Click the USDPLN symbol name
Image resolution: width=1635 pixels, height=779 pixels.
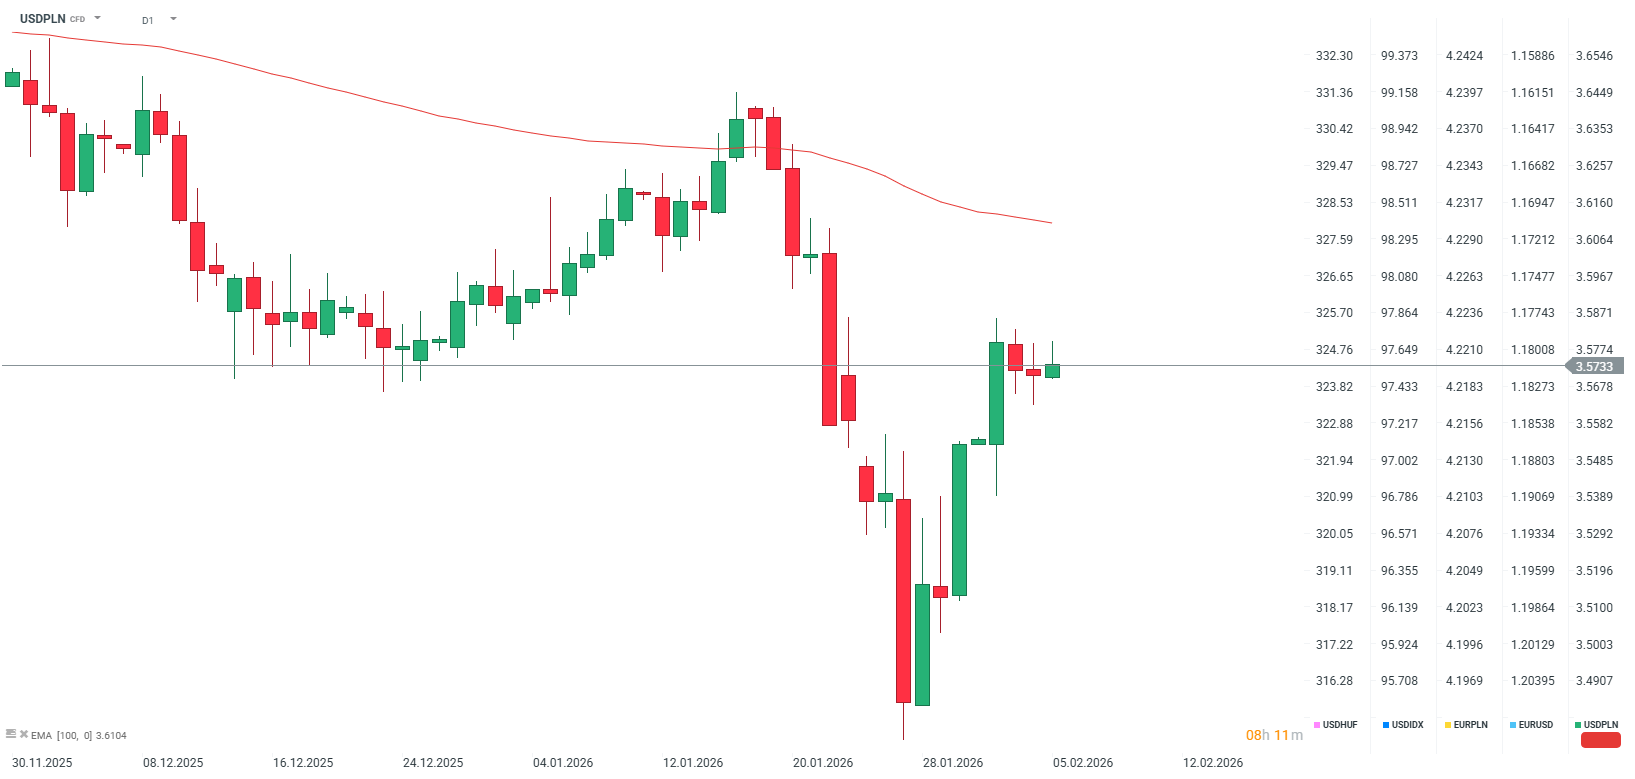point(43,19)
